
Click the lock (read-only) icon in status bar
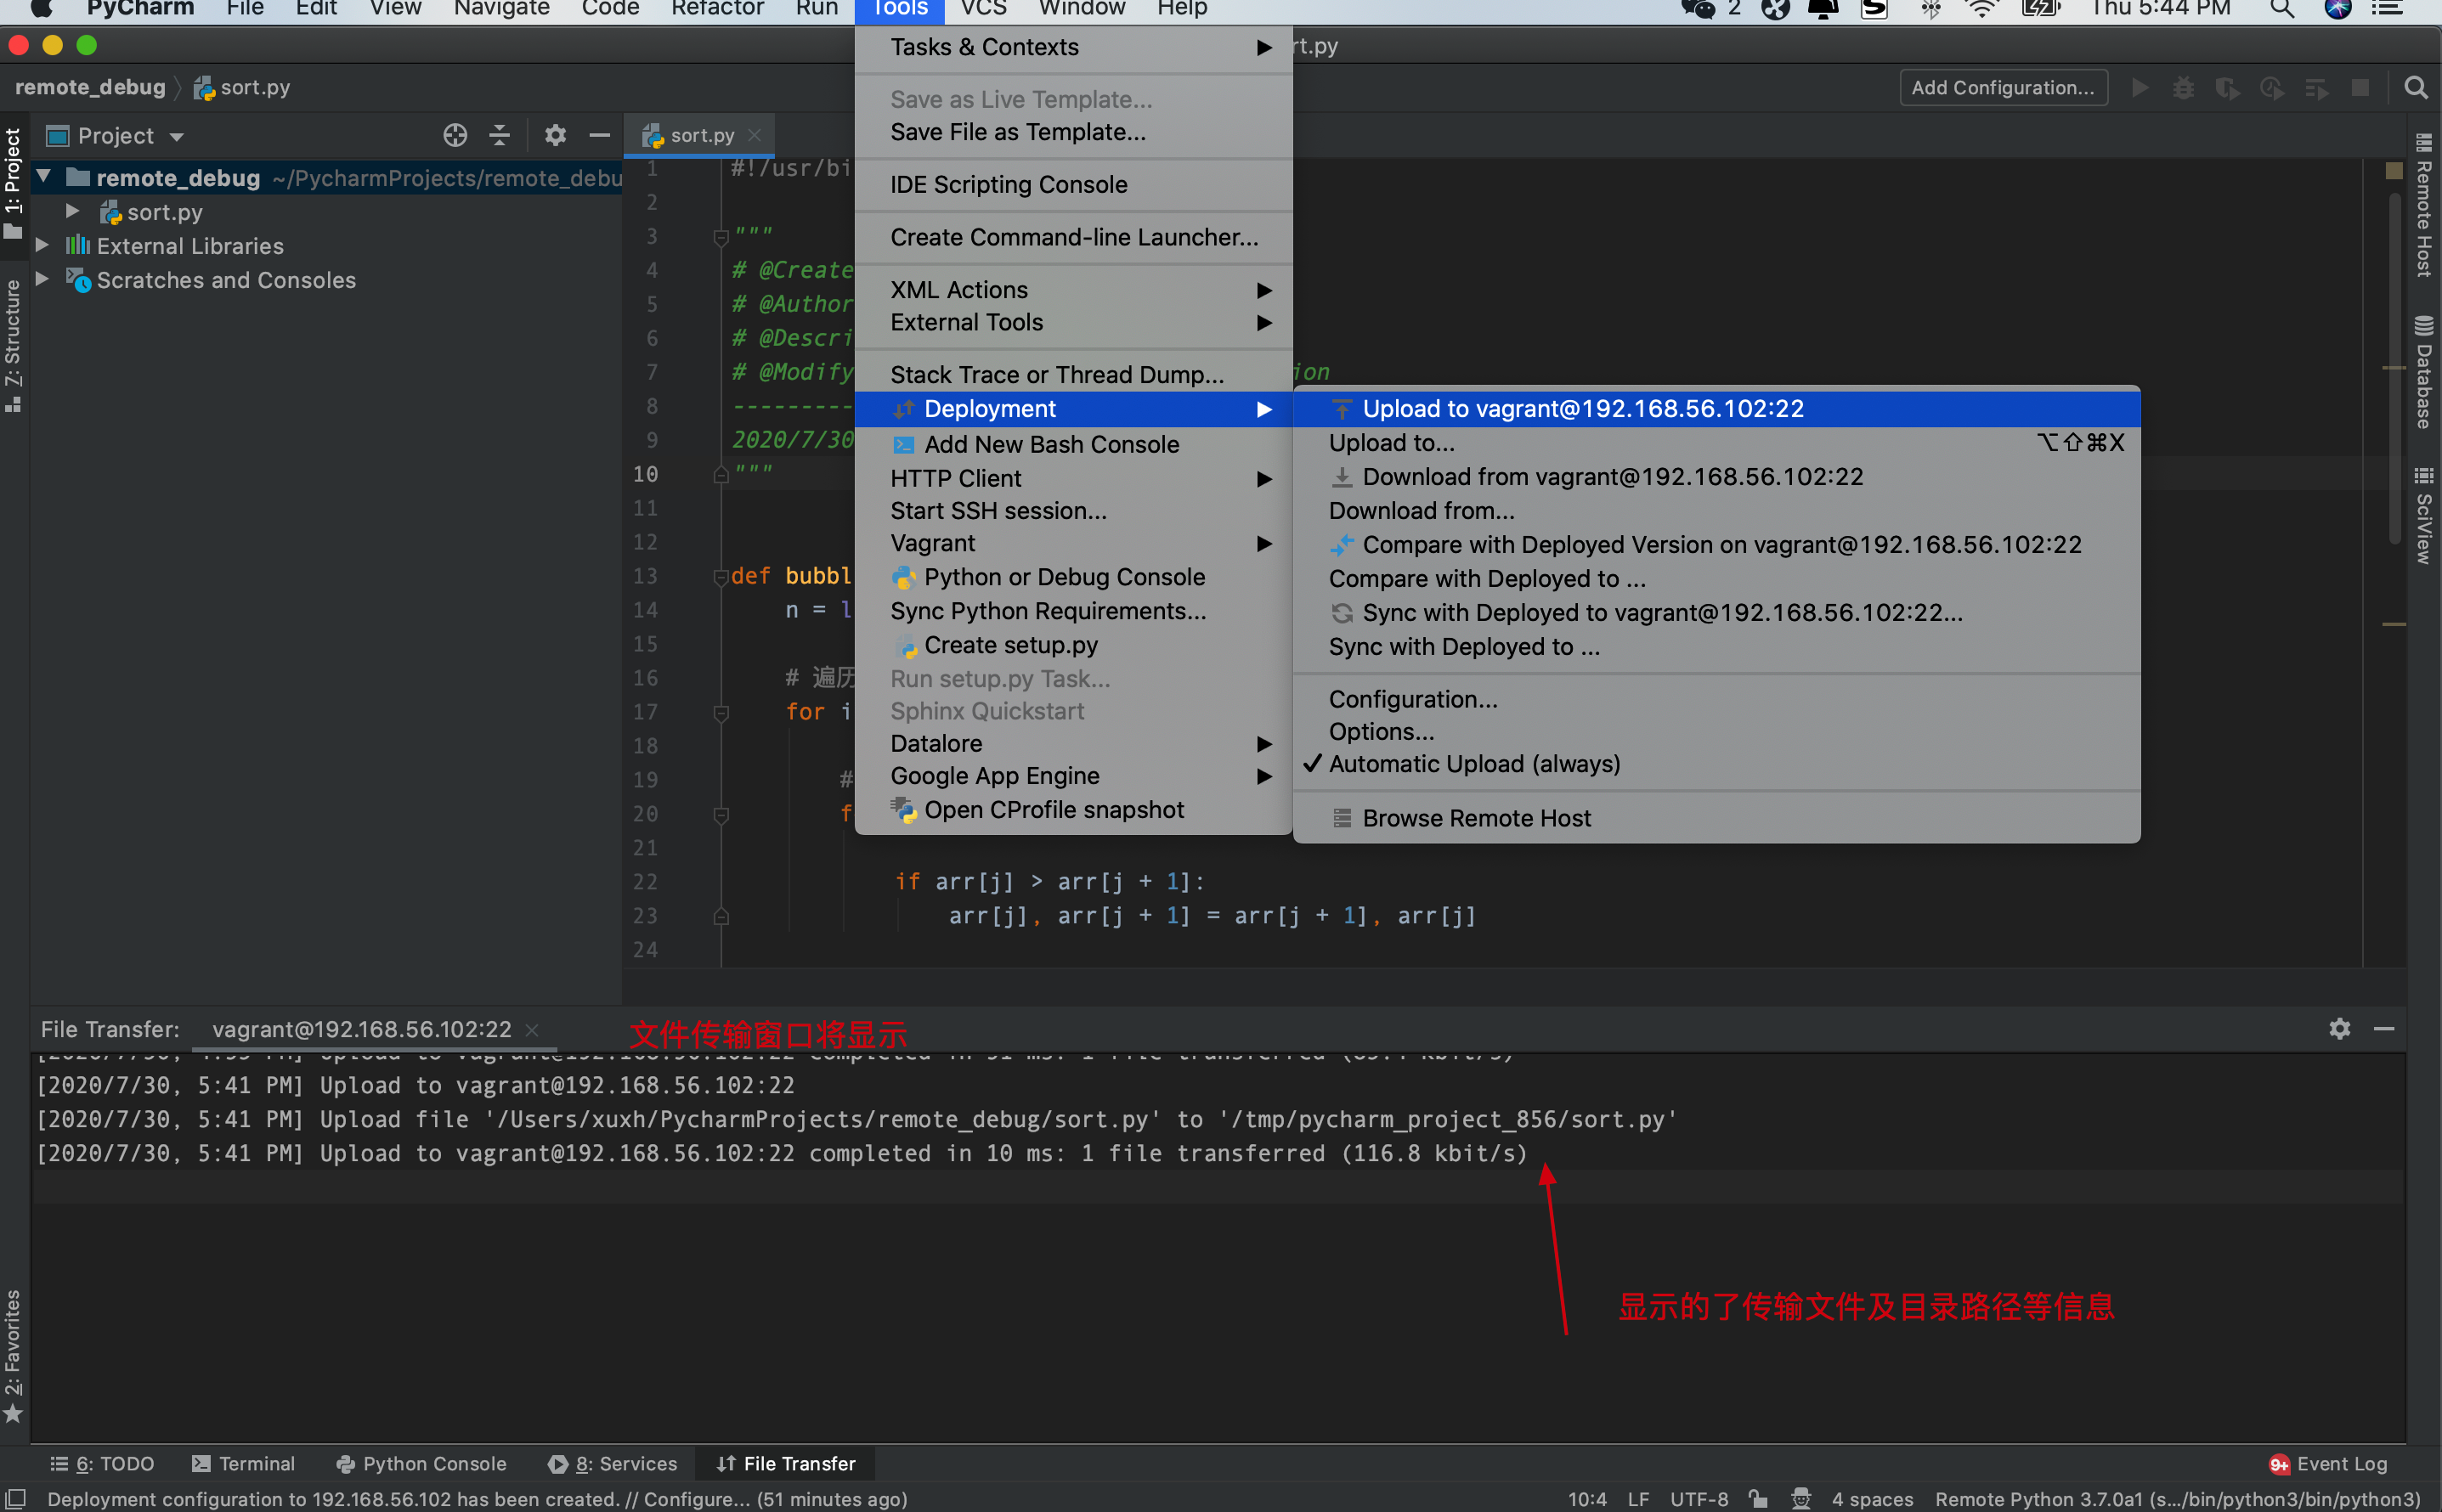click(x=1758, y=1498)
